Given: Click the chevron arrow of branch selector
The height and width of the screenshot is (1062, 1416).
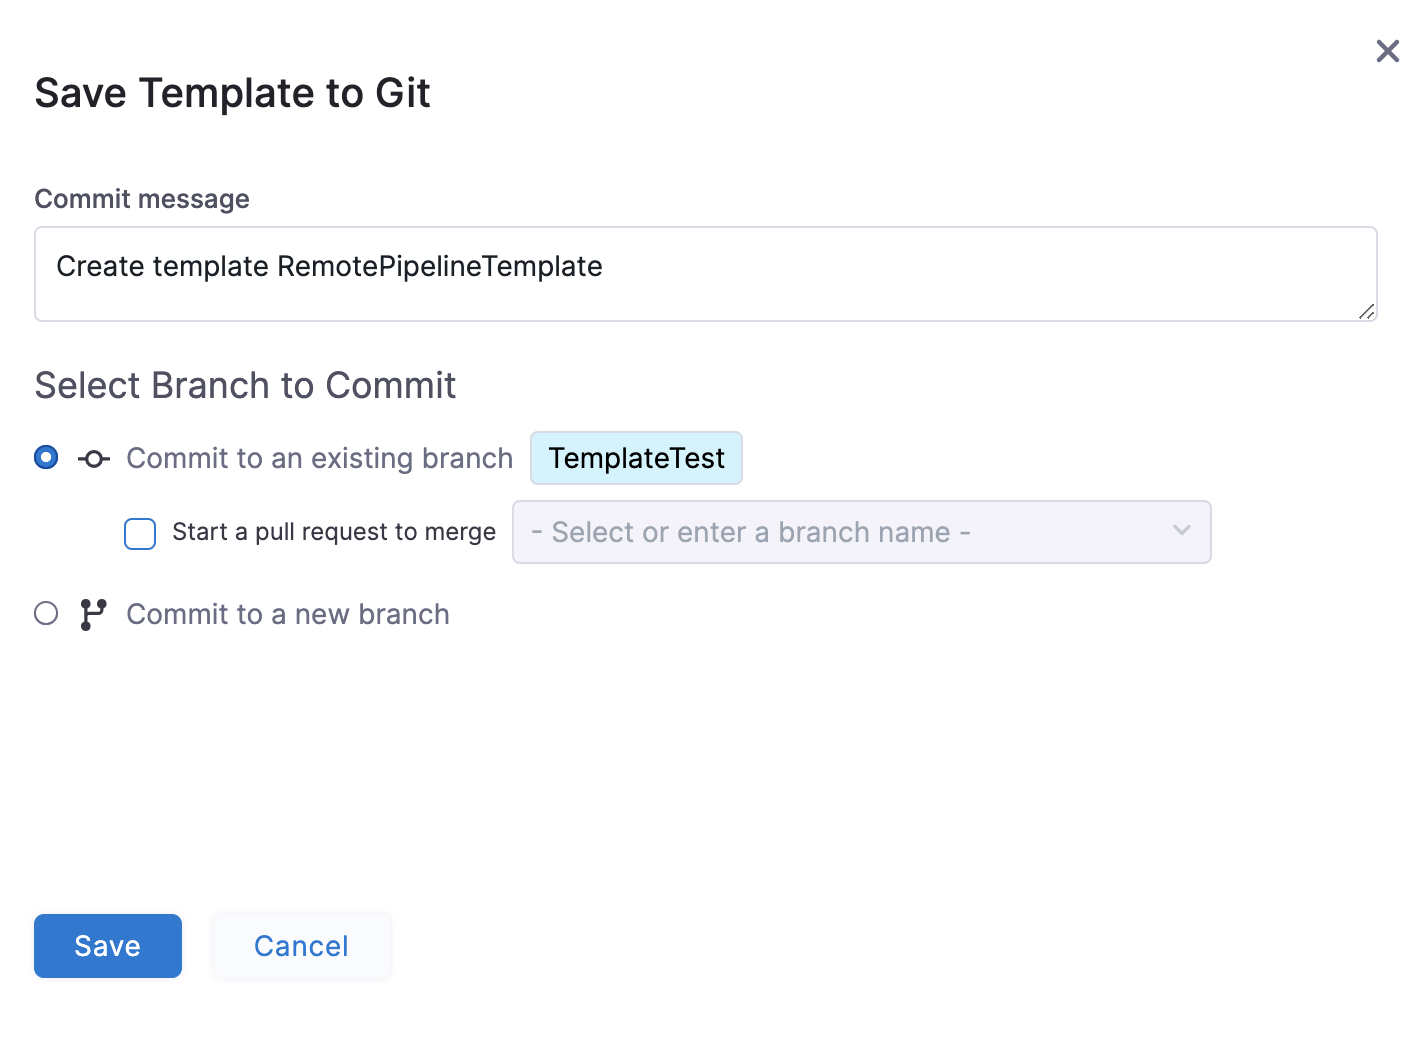Looking at the screenshot, I should 1182,531.
